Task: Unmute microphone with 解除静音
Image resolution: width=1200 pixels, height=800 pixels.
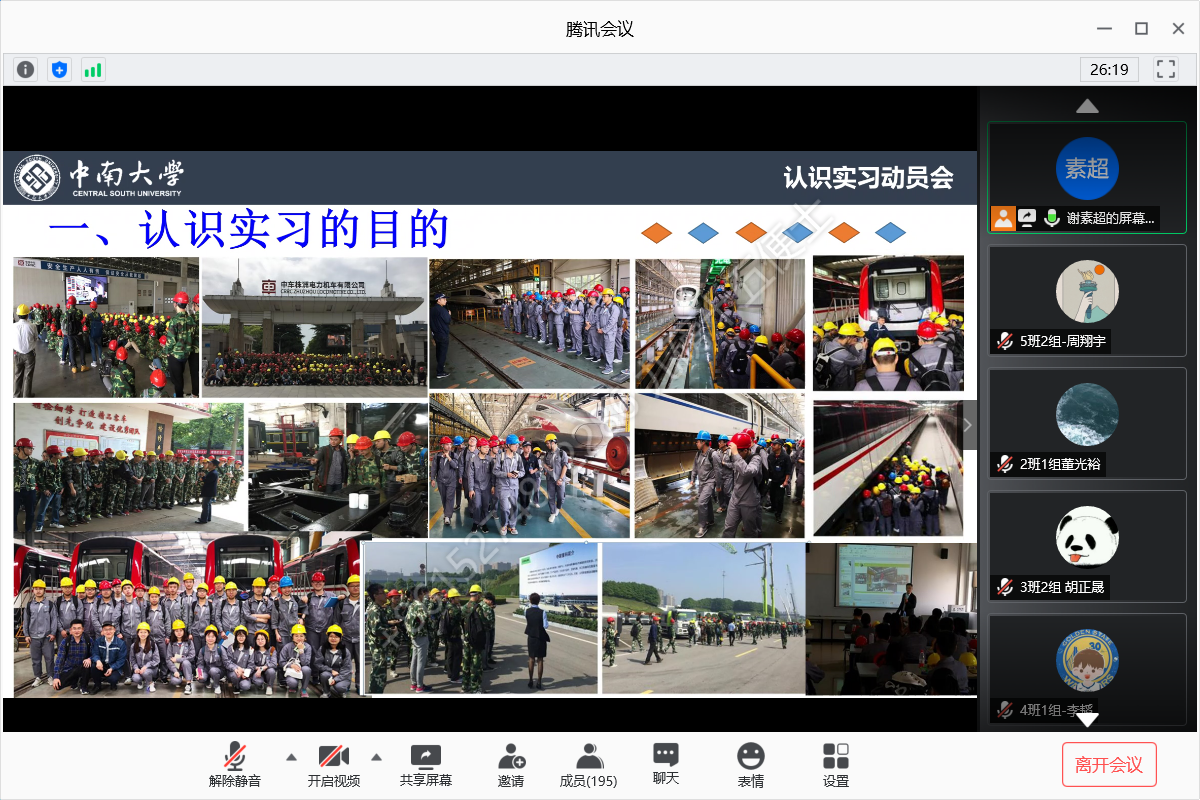Action: tap(235, 765)
